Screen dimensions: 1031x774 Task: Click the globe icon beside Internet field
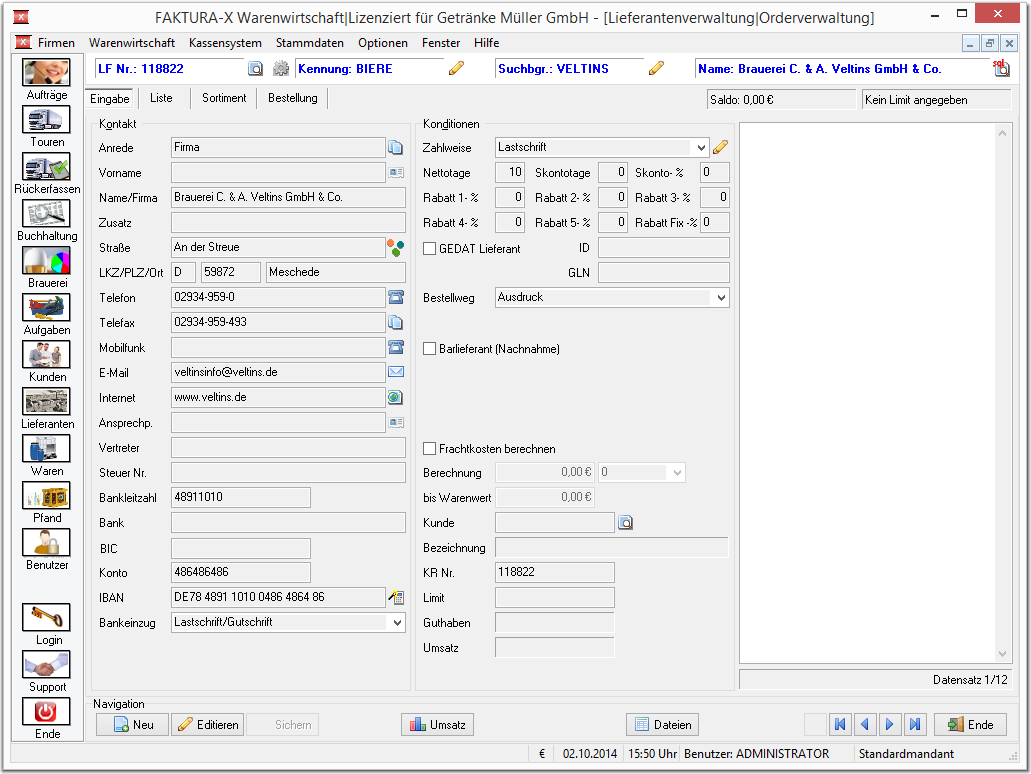click(x=395, y=397)
